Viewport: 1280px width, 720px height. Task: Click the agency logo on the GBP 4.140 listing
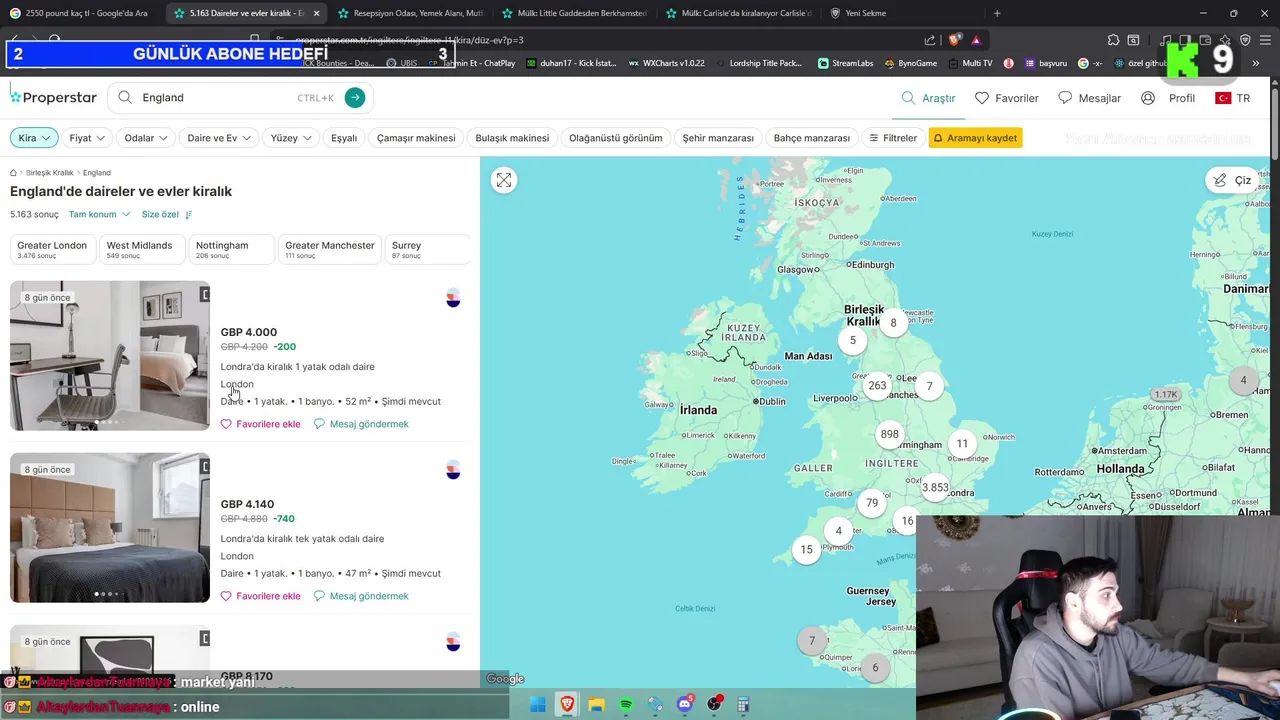click(453, 470)
